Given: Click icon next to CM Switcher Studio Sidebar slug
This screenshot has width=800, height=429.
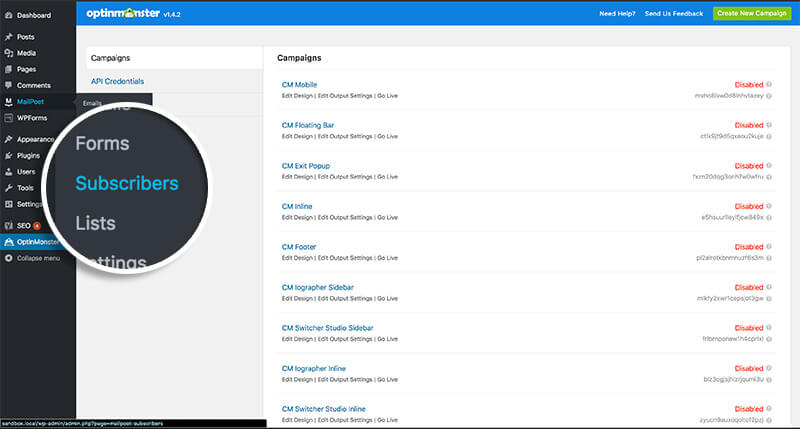Looking at the screenshot, I should (769, 339).
